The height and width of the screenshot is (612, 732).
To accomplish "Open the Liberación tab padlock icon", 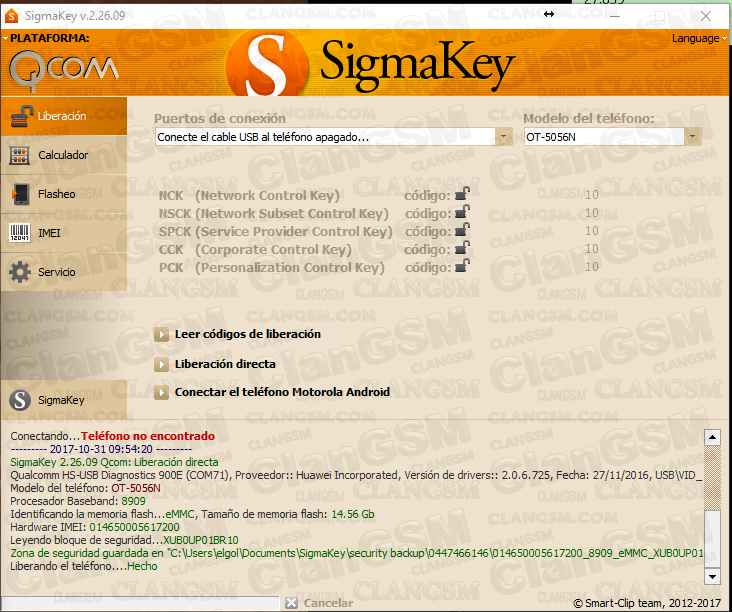I will click(x=21, y=116).
